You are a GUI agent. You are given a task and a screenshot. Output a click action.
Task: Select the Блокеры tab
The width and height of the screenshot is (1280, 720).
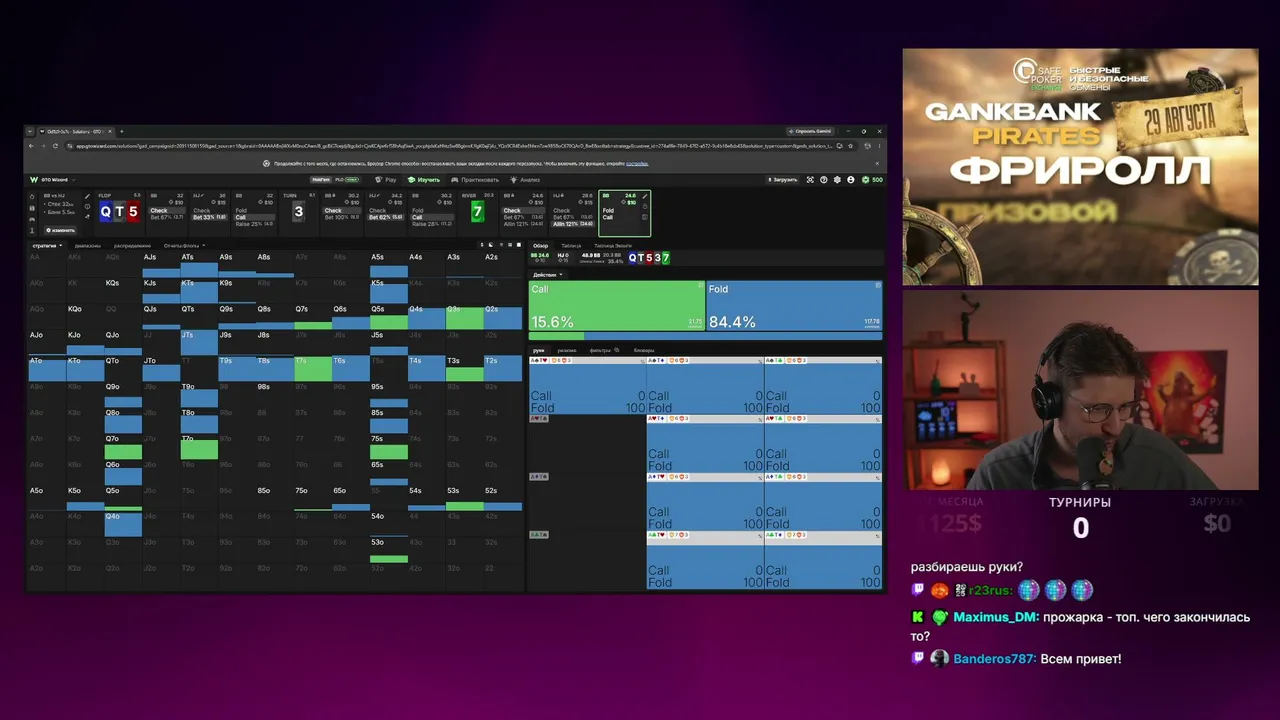coord(644,350)
